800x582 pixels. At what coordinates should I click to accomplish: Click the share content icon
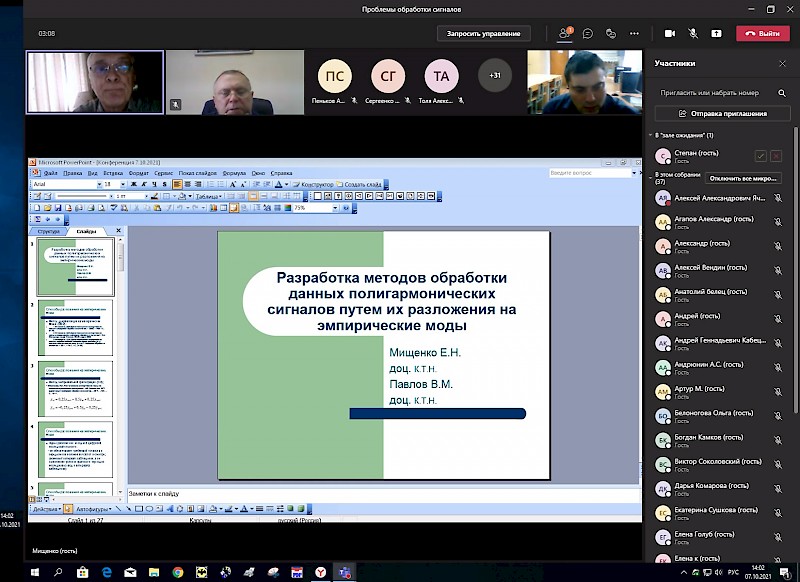coord(716,33)
